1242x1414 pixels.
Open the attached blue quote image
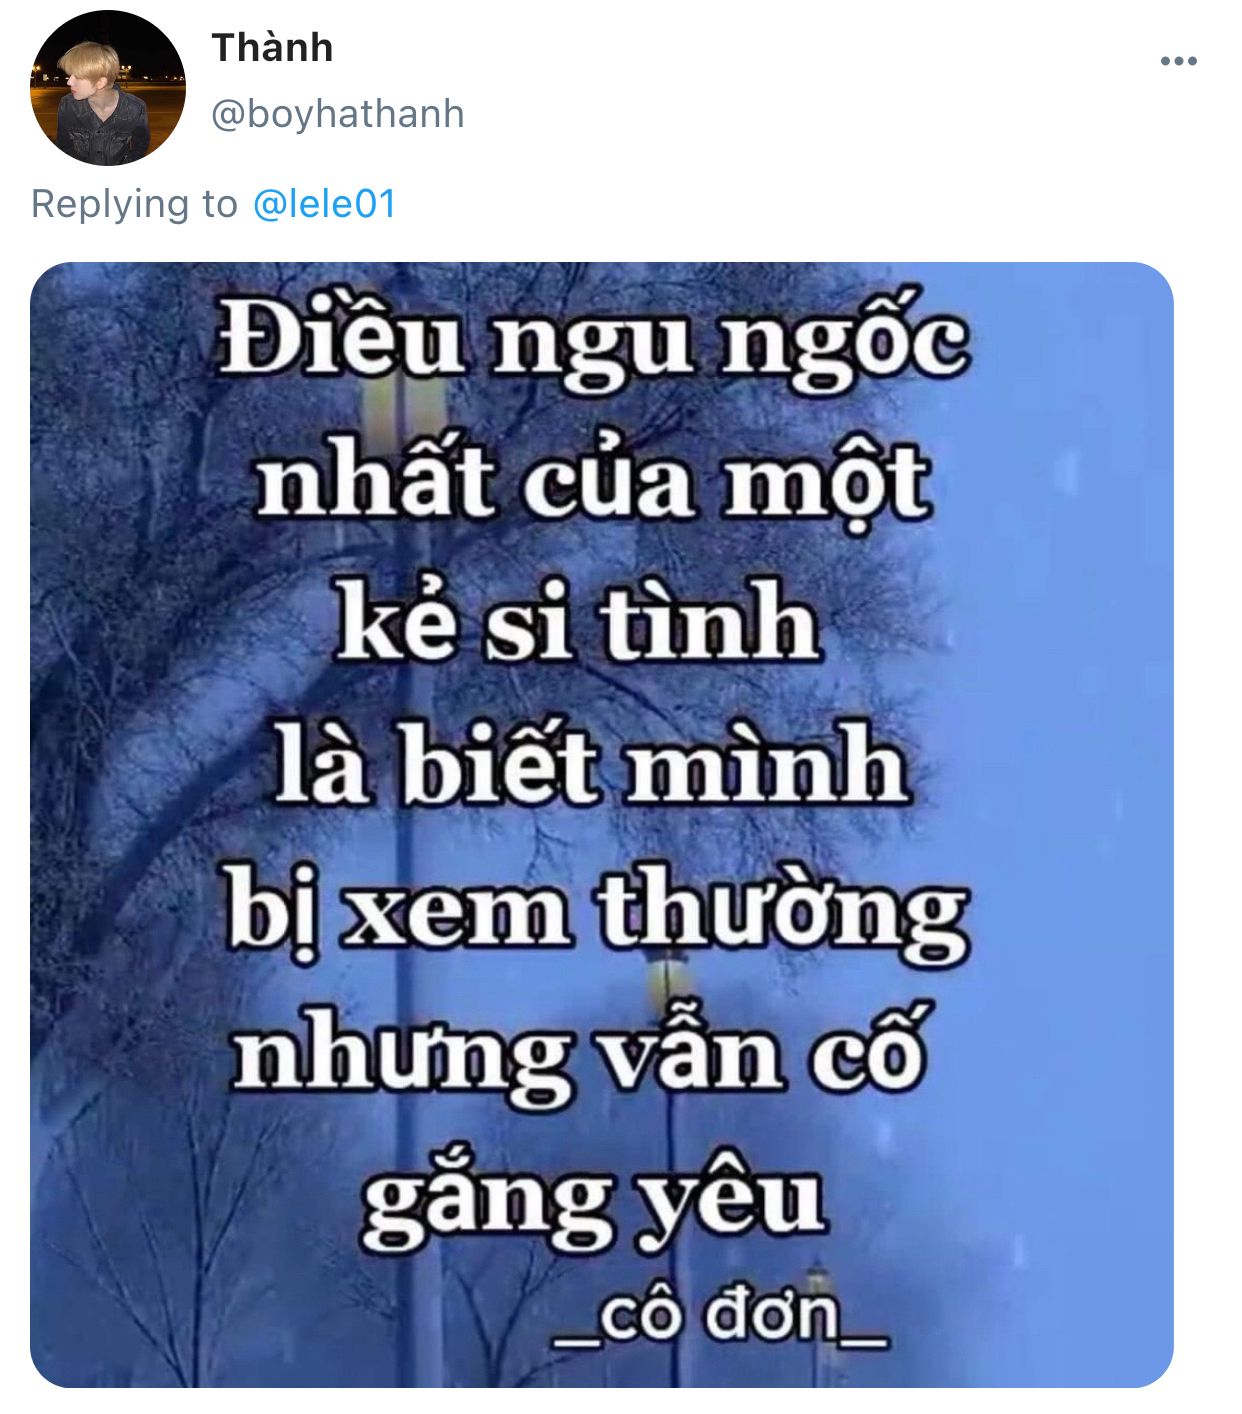point(602,825)
